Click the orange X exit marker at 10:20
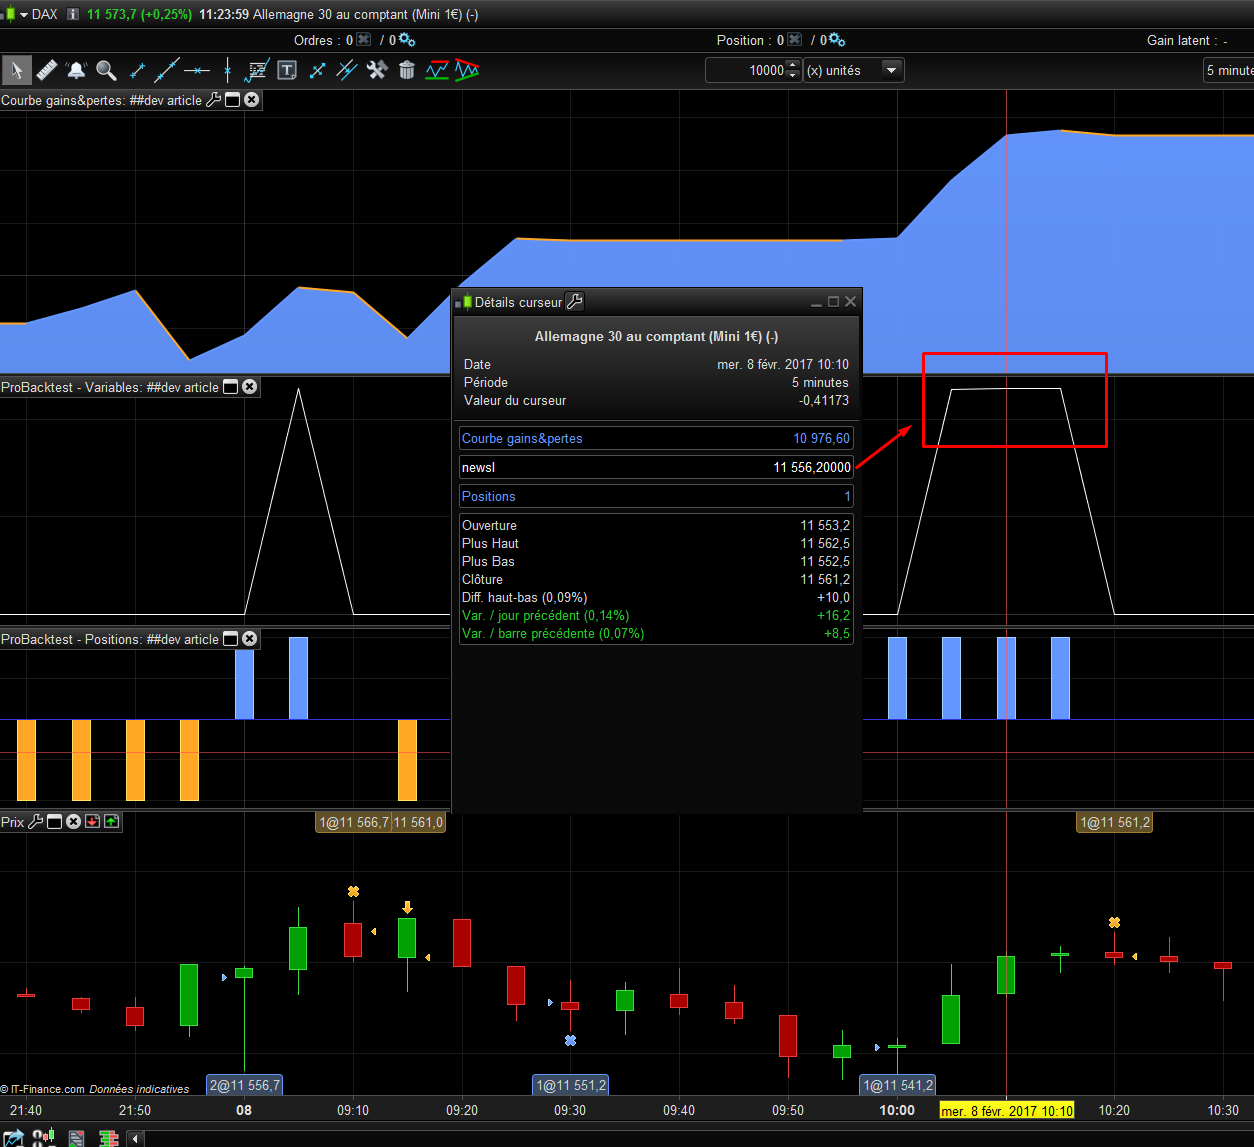The width and height of the screenshot is (1254, 1147). (1114, 922)
